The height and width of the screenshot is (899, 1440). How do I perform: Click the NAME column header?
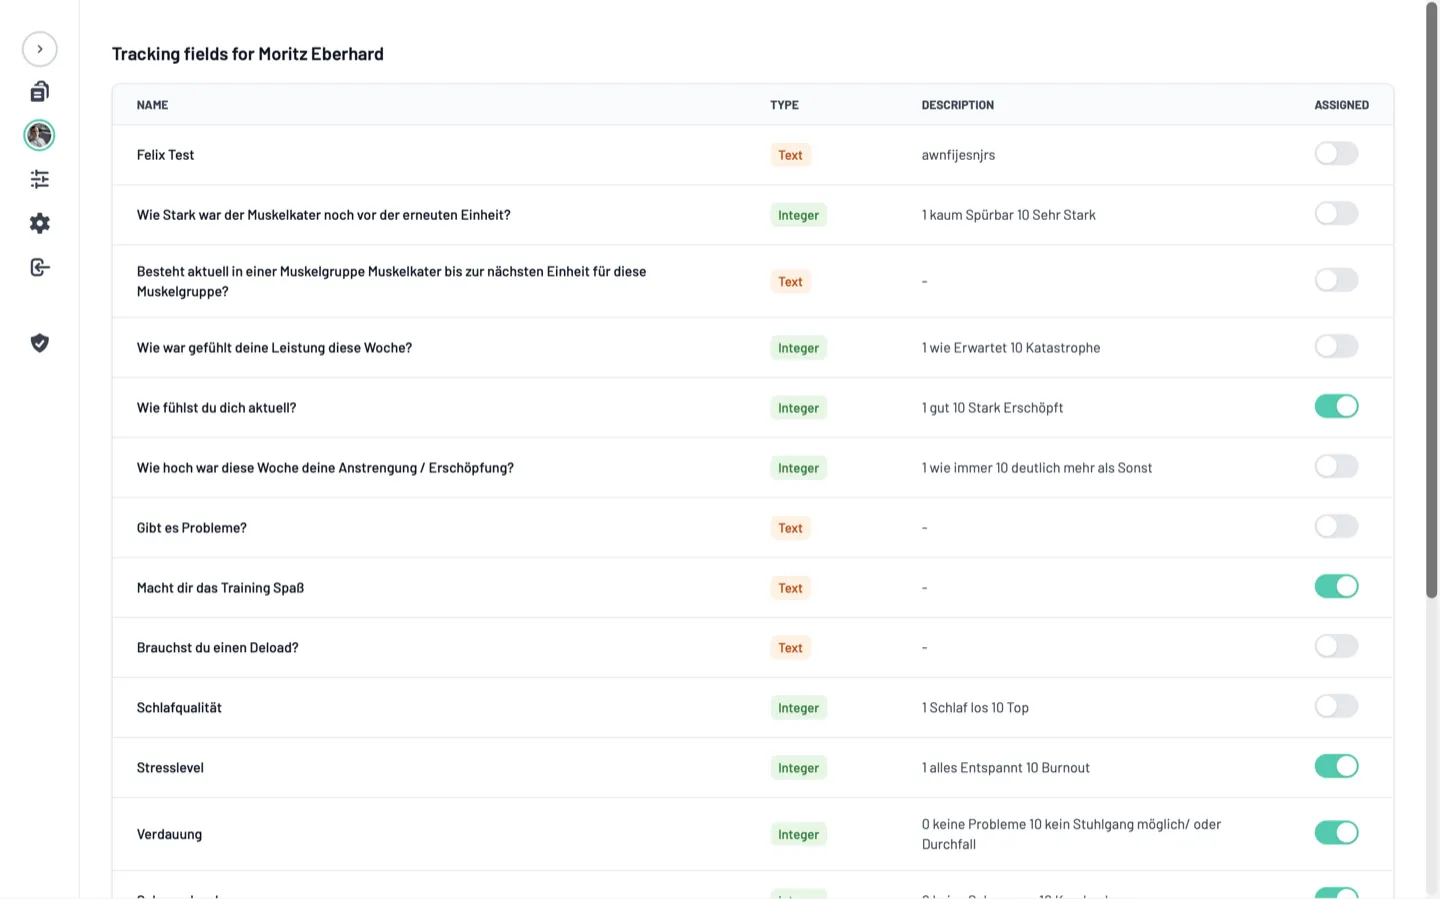[x=152, y=104]
